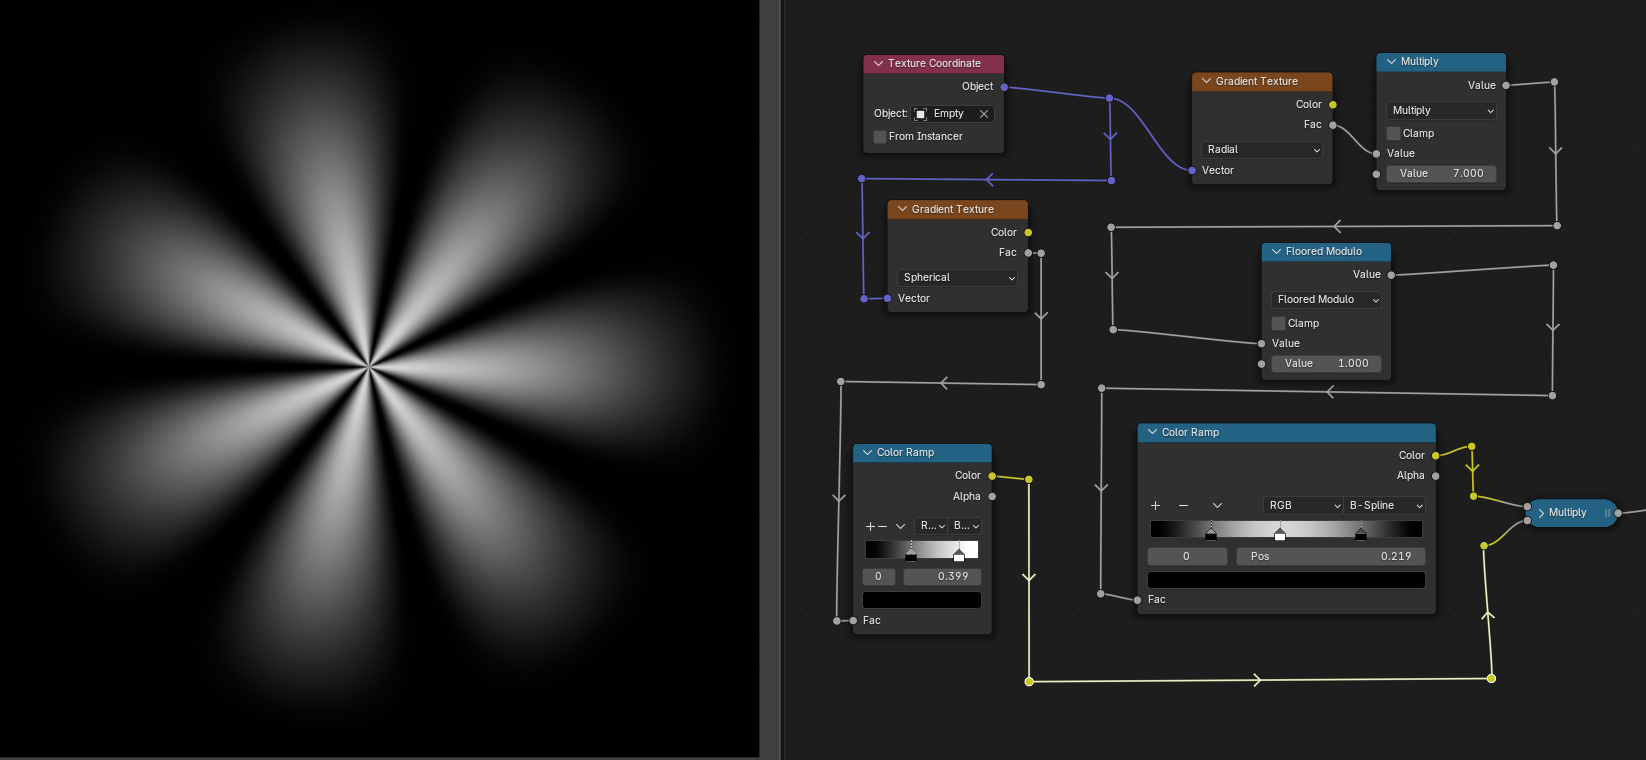Click the black color swatch in larger Color Ramp

1286,580
